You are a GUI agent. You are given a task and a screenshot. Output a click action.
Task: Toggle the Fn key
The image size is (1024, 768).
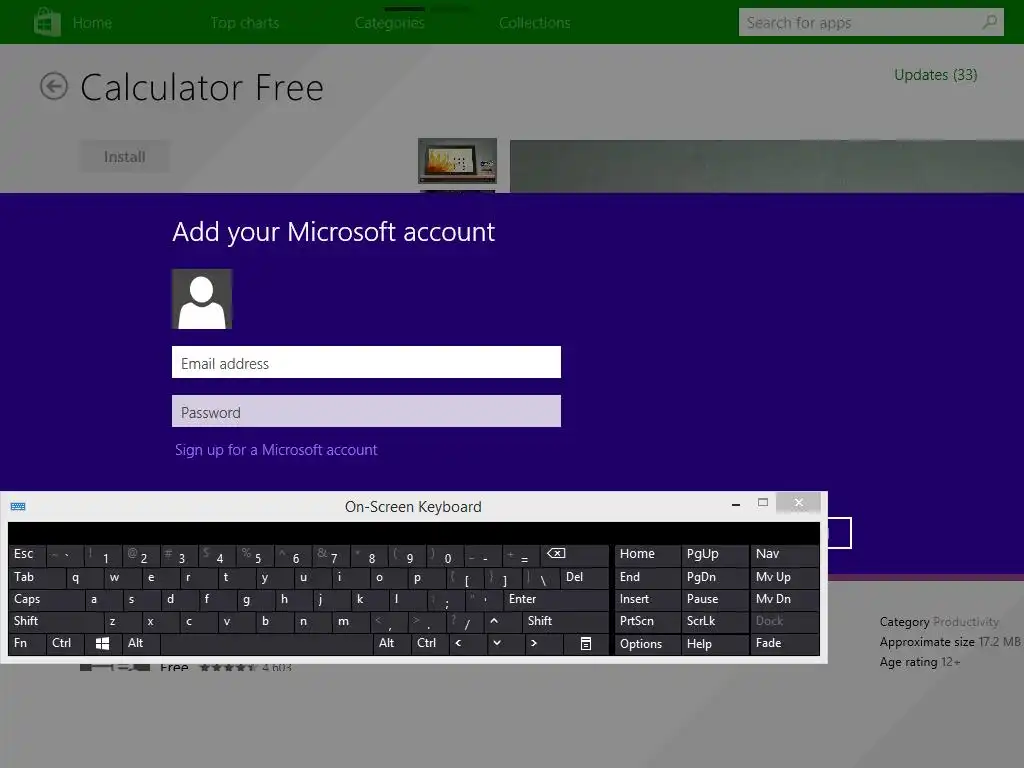[27, 643]
